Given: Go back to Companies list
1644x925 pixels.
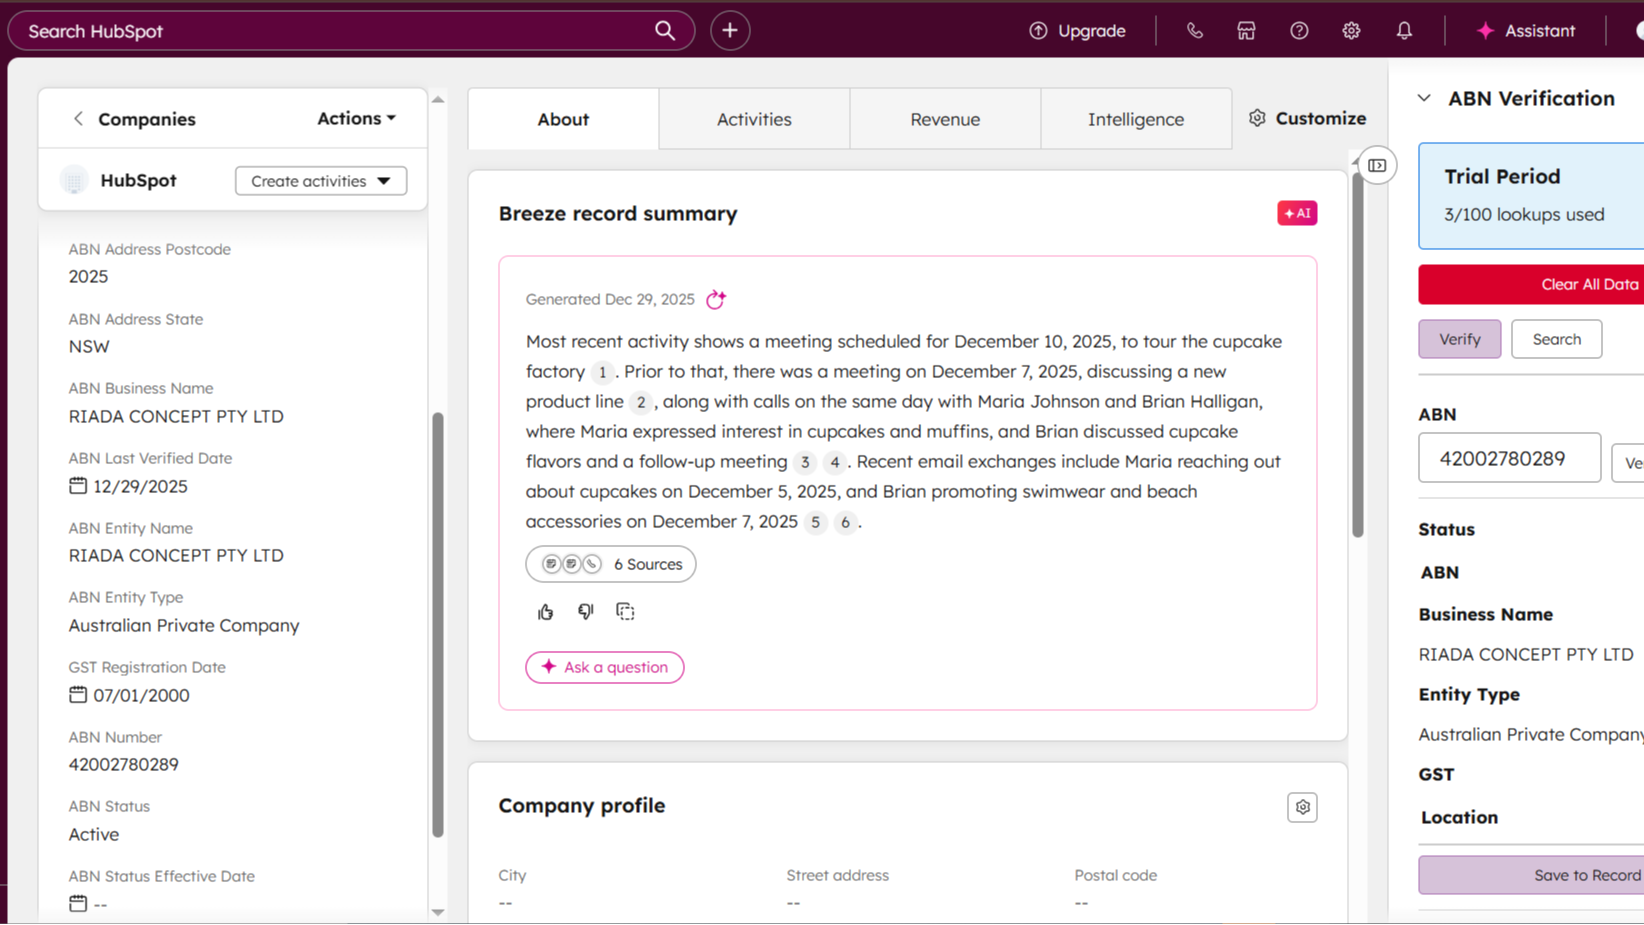Looking at the screenshot, I should pyautogui.click(x=134, y=119).
